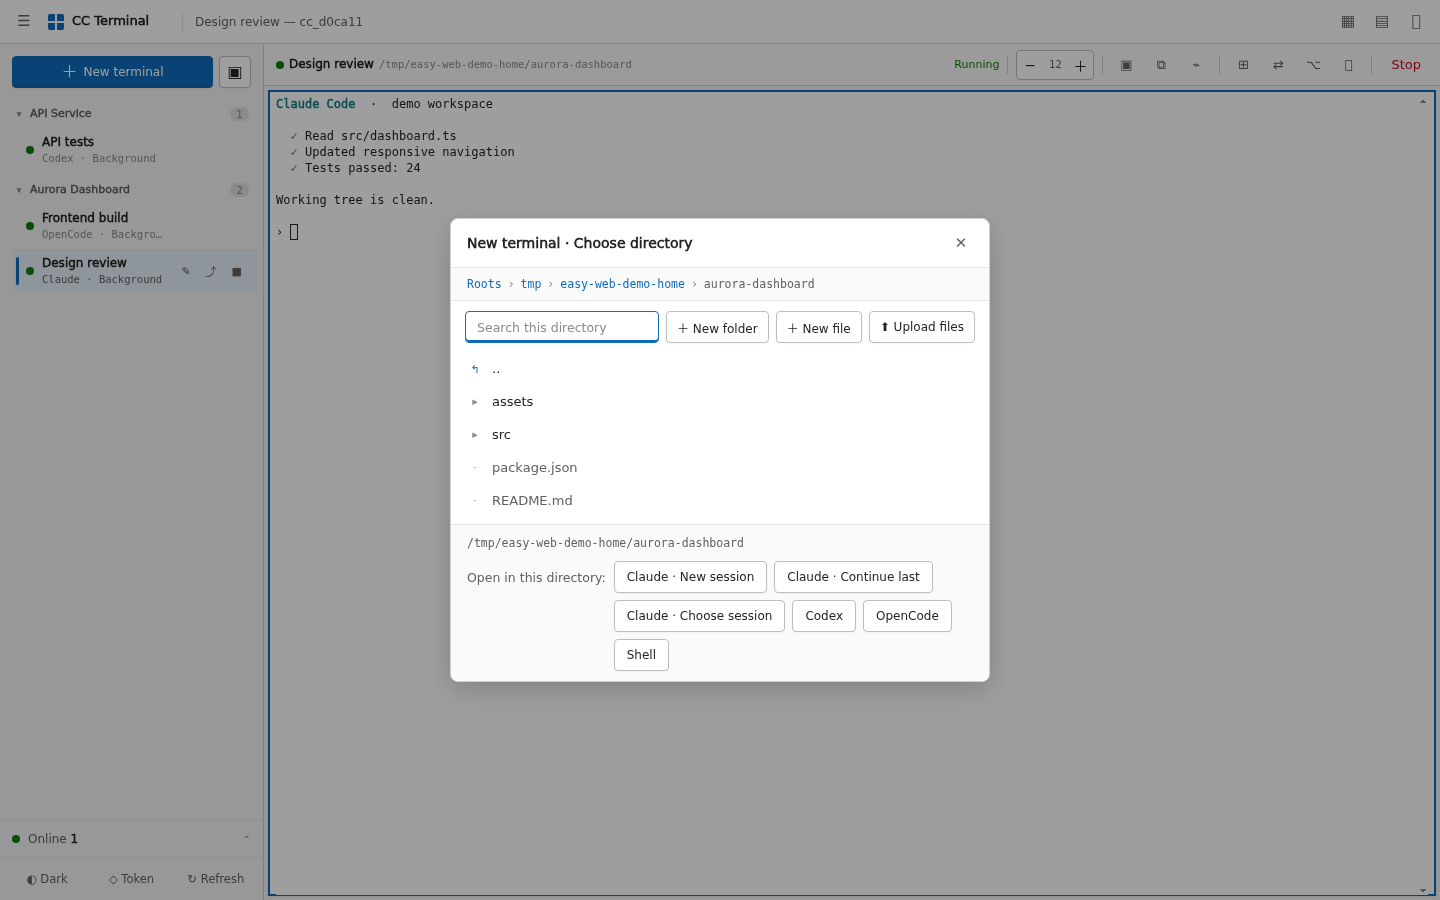Screen dimensions: 1440x900
Task: Expand the assets folder arrow
Action: [x=475, y=402]
